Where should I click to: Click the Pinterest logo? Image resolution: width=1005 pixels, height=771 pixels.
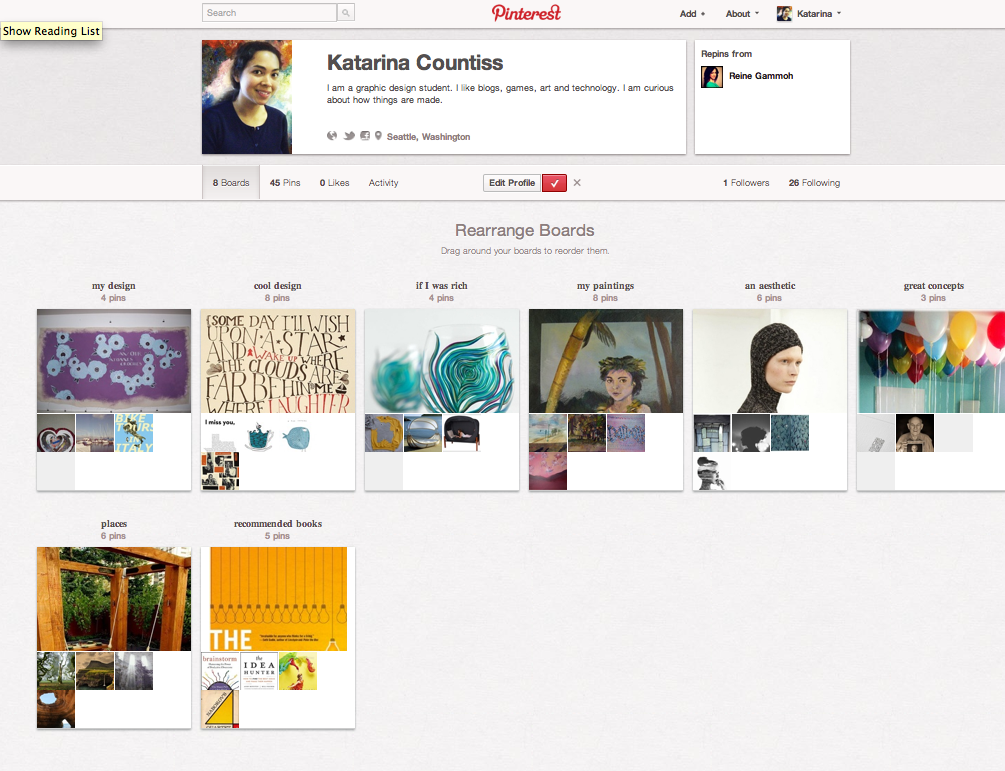pos(526,13)
